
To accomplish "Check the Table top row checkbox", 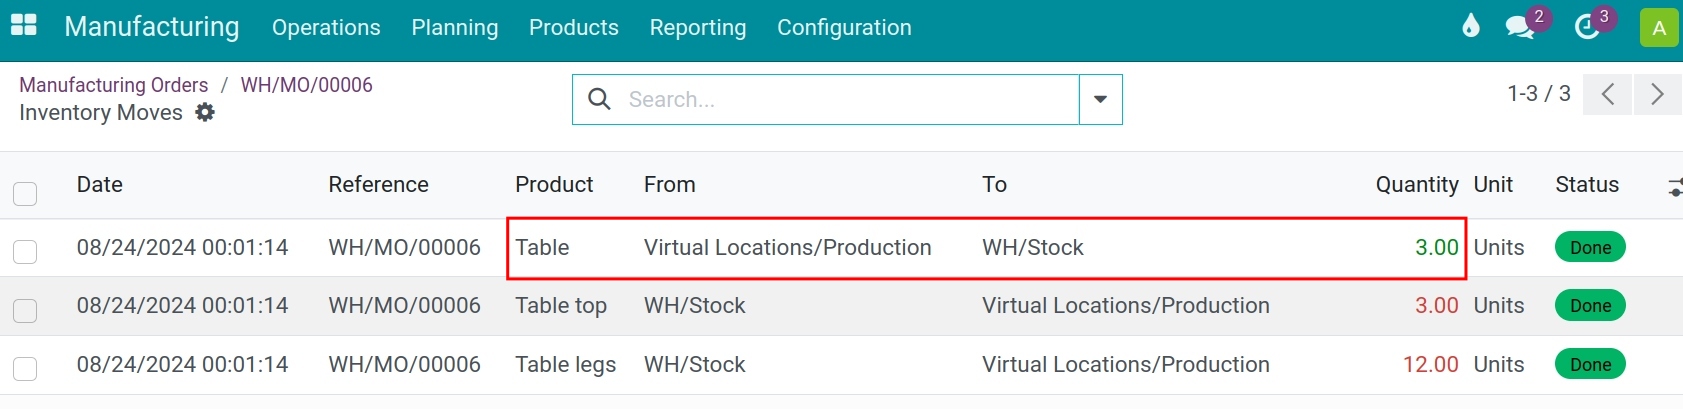I will pyautogui.click(x=25, y=310).
